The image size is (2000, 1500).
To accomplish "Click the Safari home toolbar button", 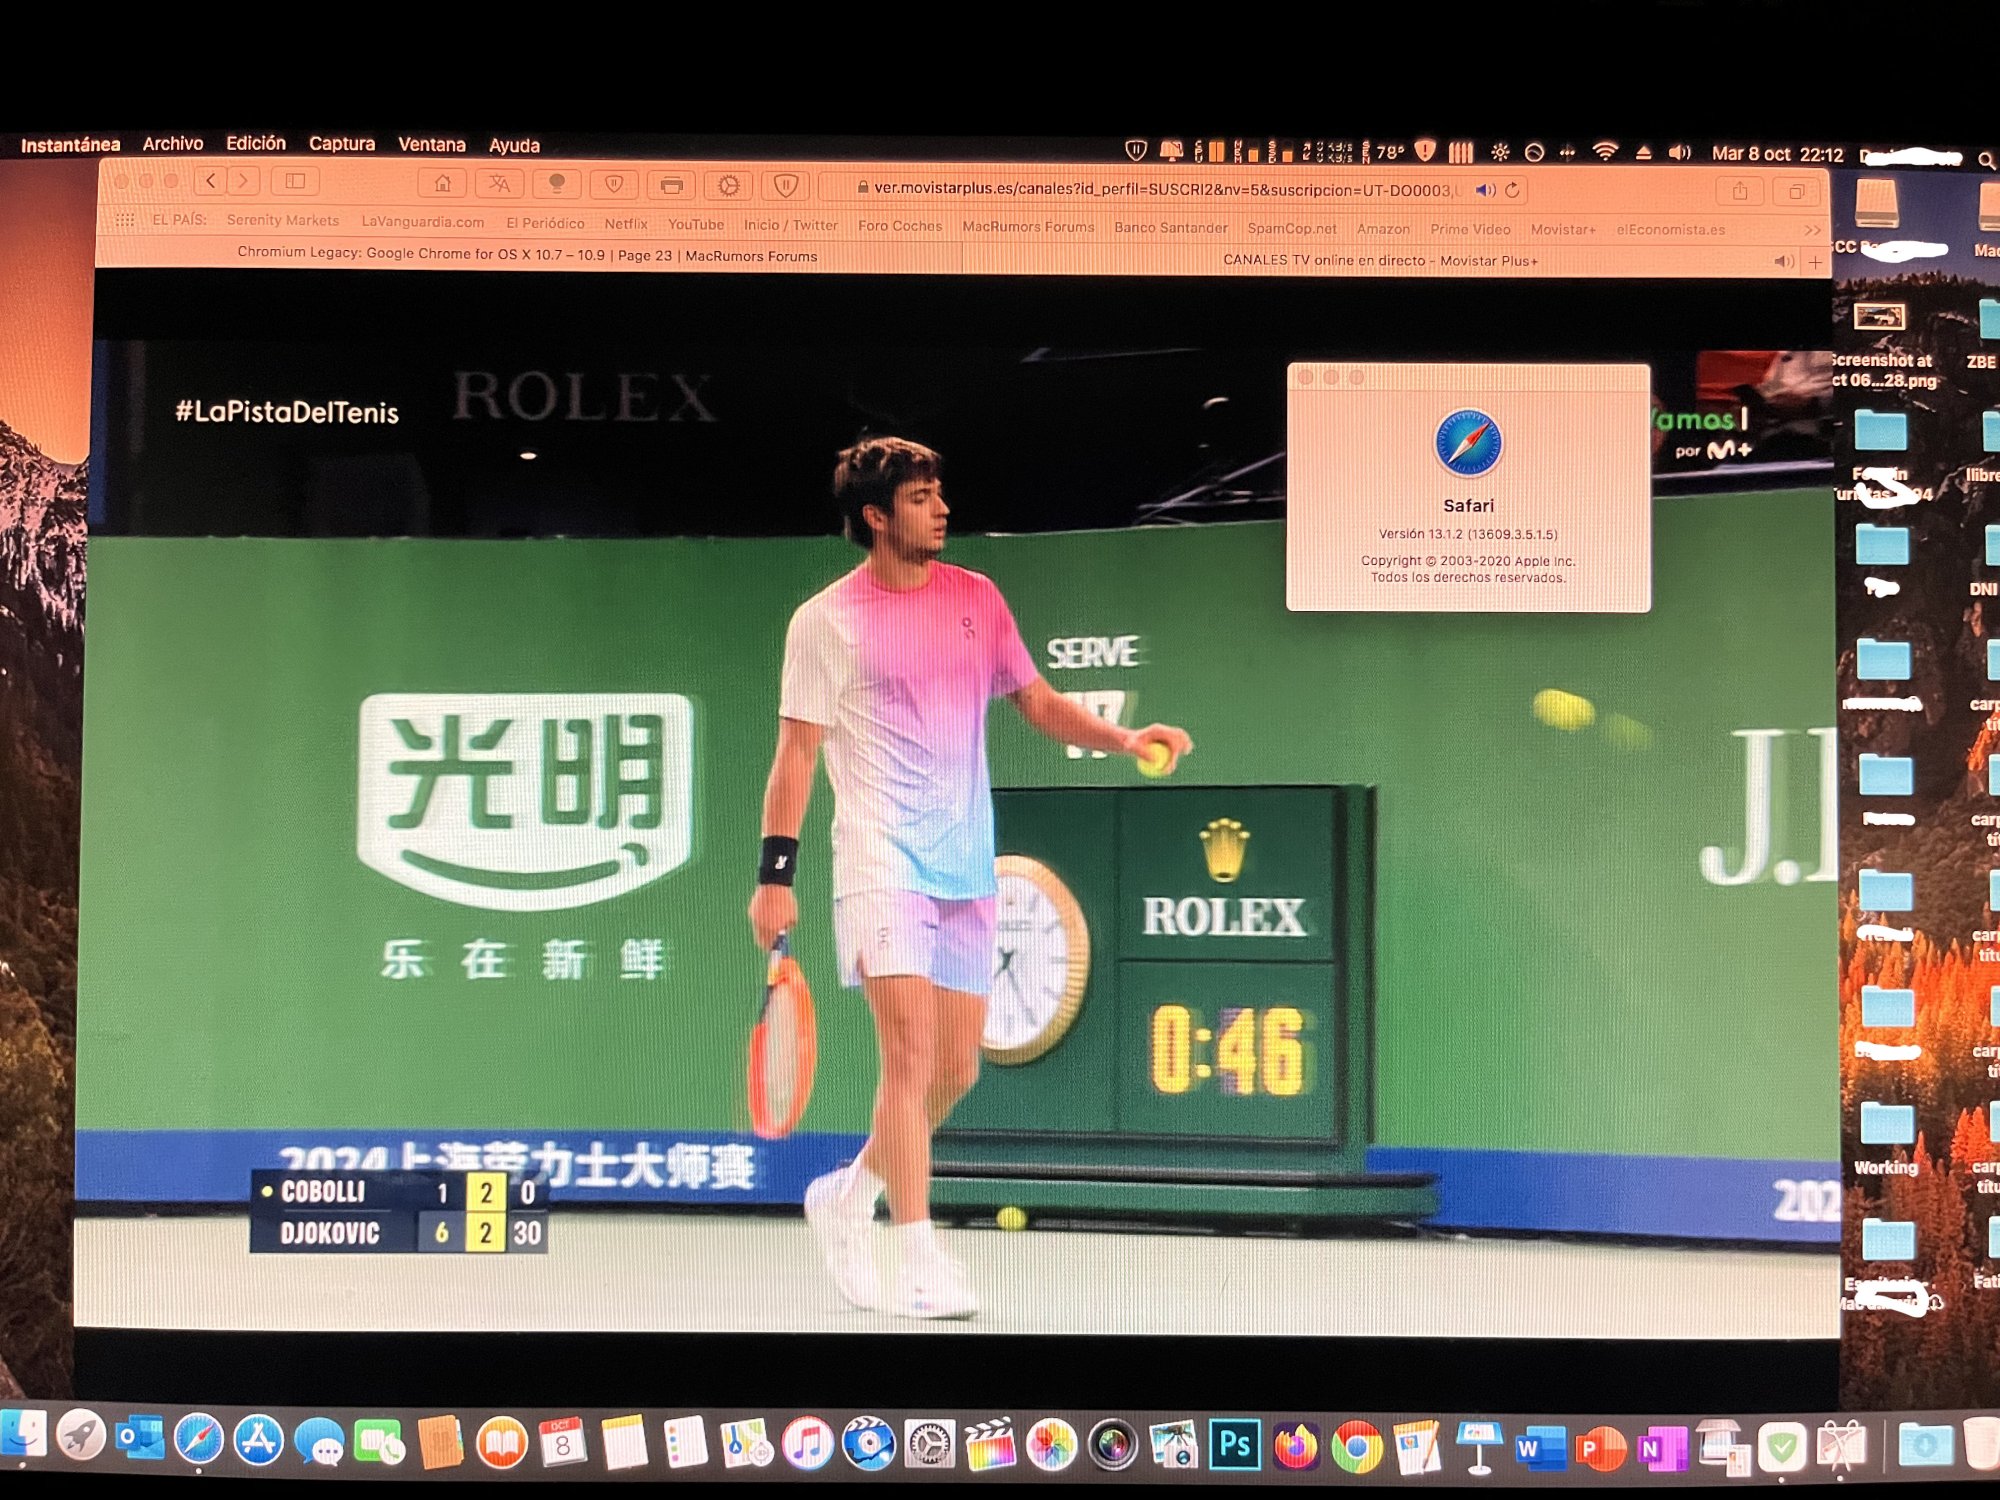I will [442, 183].
